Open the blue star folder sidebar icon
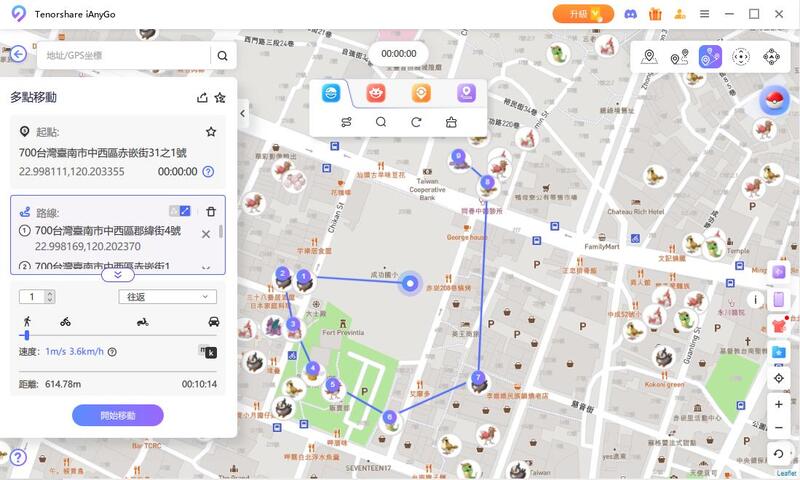Image resolution: width=800 pixels, height=480 pixels. [779, 351]
